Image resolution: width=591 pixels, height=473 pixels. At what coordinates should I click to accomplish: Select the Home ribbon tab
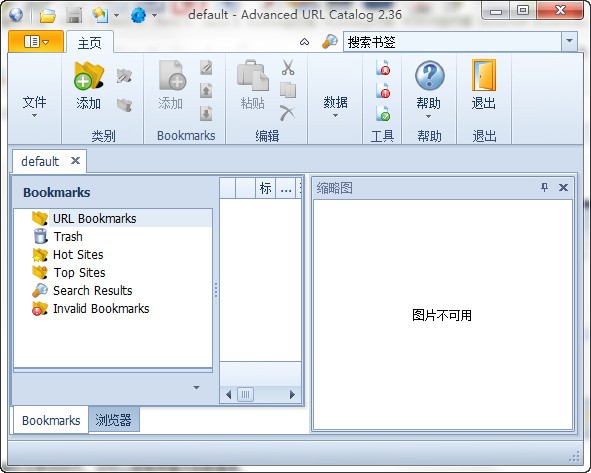point(90,43)
